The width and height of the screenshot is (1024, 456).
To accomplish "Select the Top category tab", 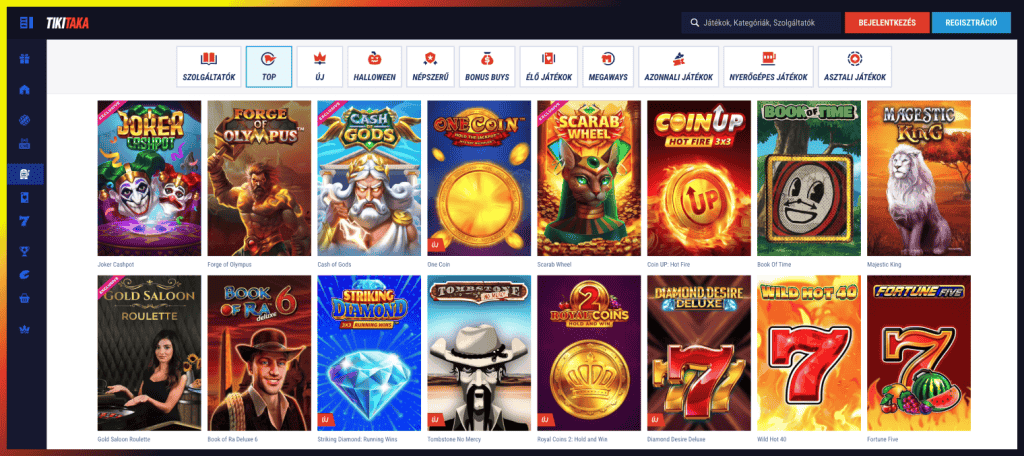I will point(269,67).
